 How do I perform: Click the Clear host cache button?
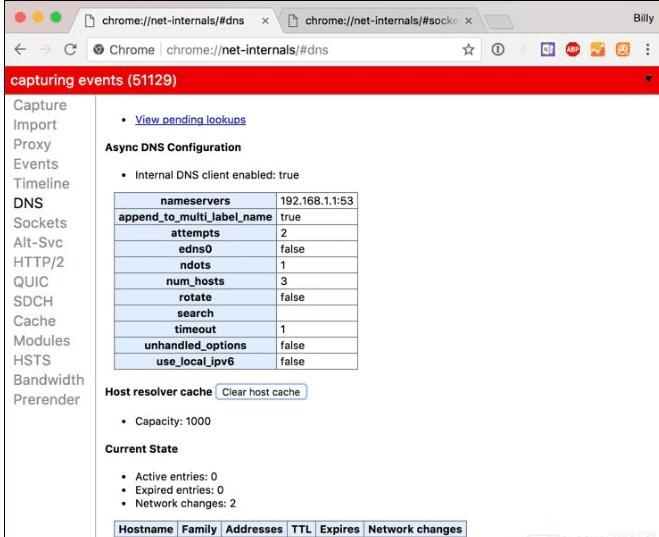(261, 392)
